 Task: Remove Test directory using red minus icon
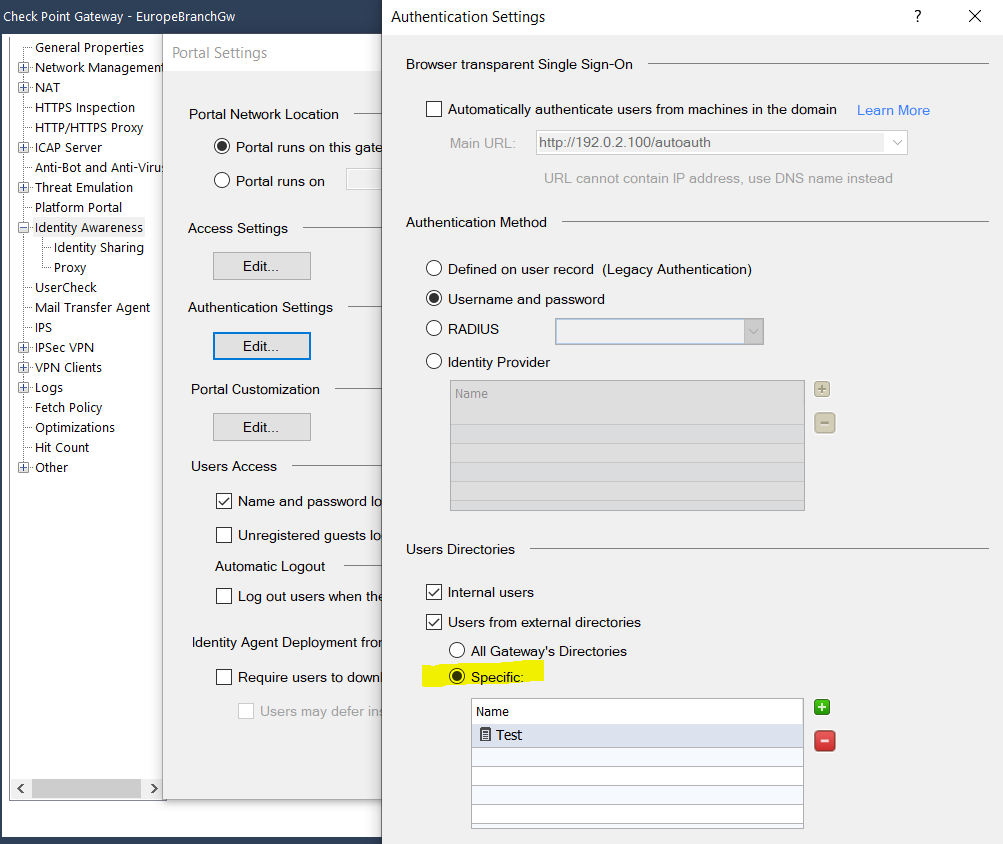point(821,740)
